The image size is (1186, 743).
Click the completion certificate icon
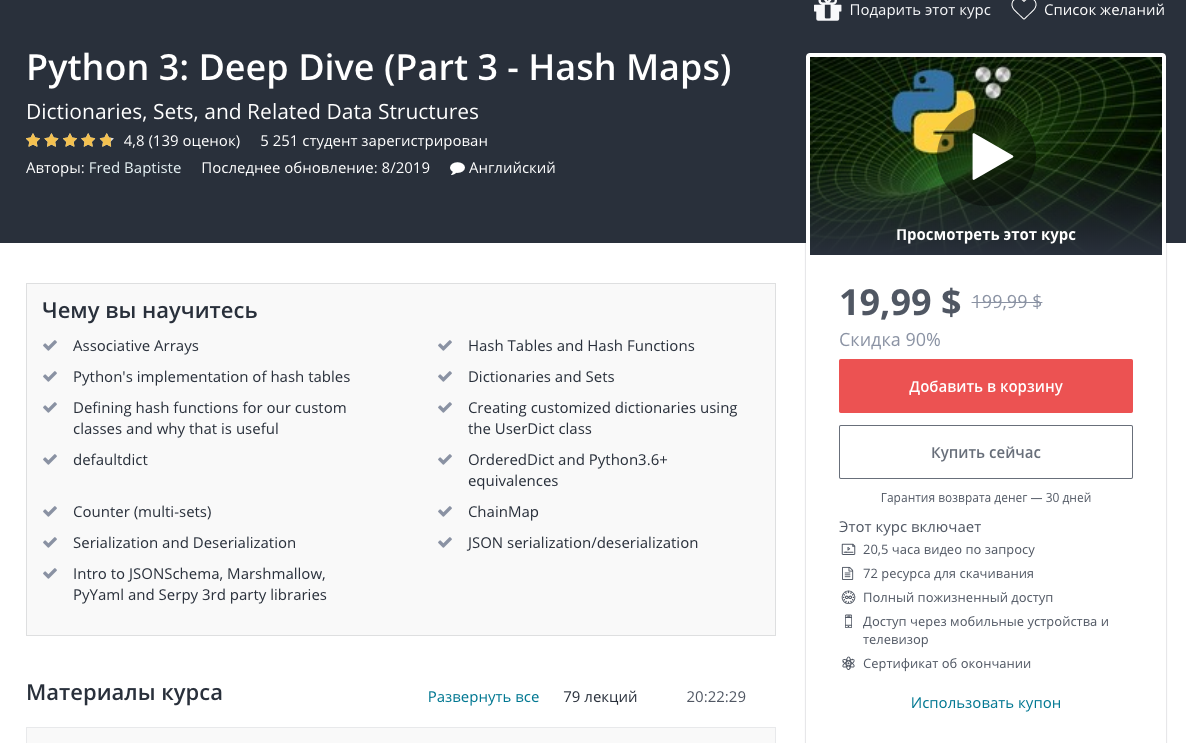click(x=848, y=663)
